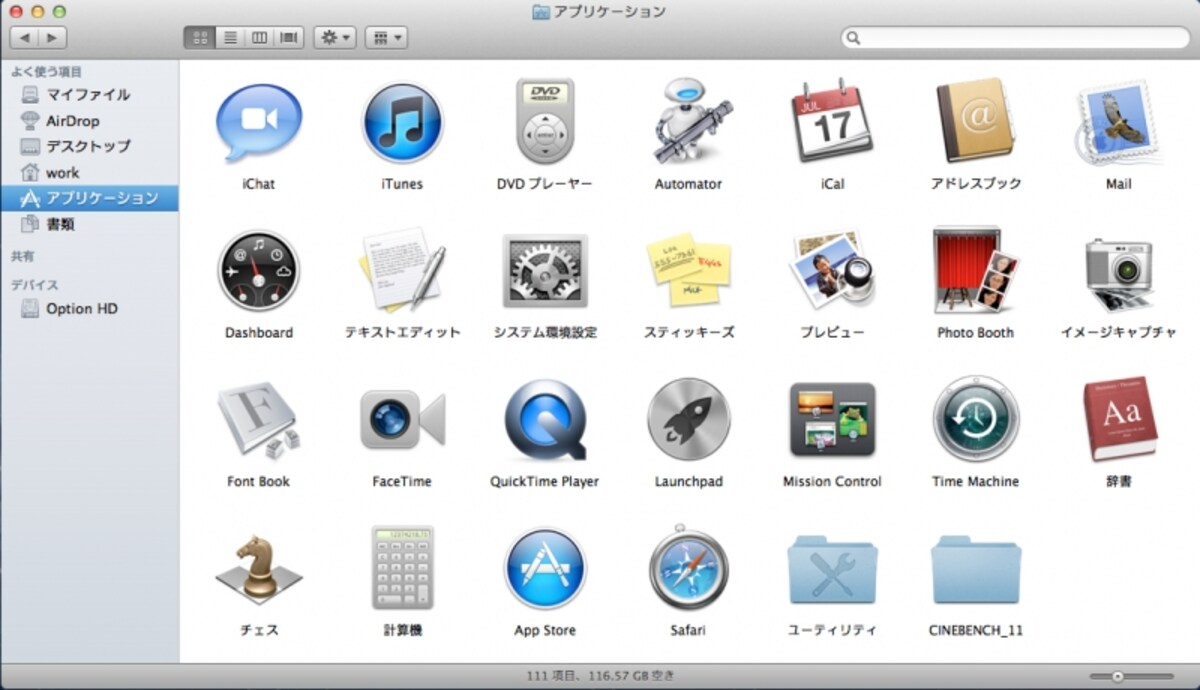The image size is (1200, 690).
Task: Open the Launchpad rocket icon
Action: (x=688, y=419)
